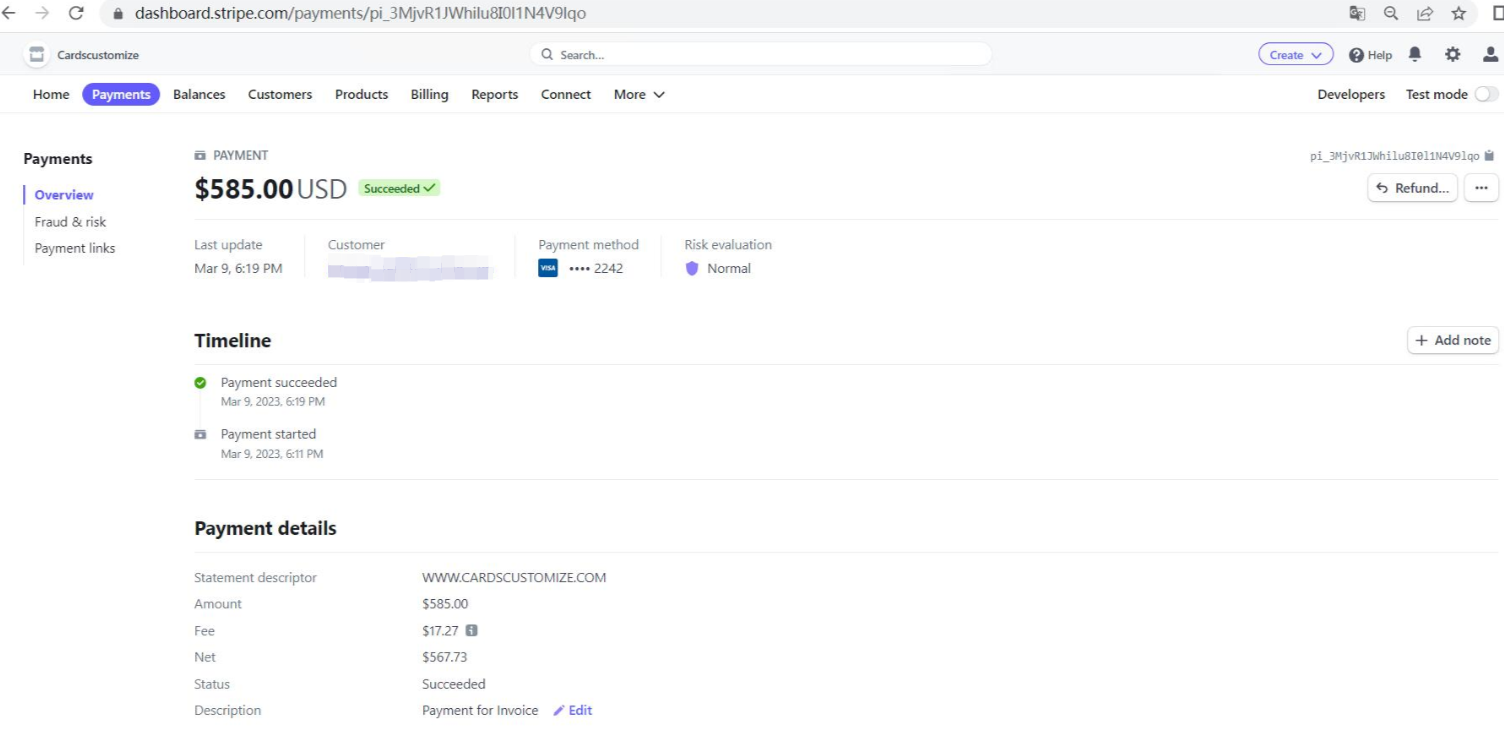Image resolution: width=1504 pixels, height=745 pixels.
Task: Open the three-dot overflow menu
Action: point(1481,188)
